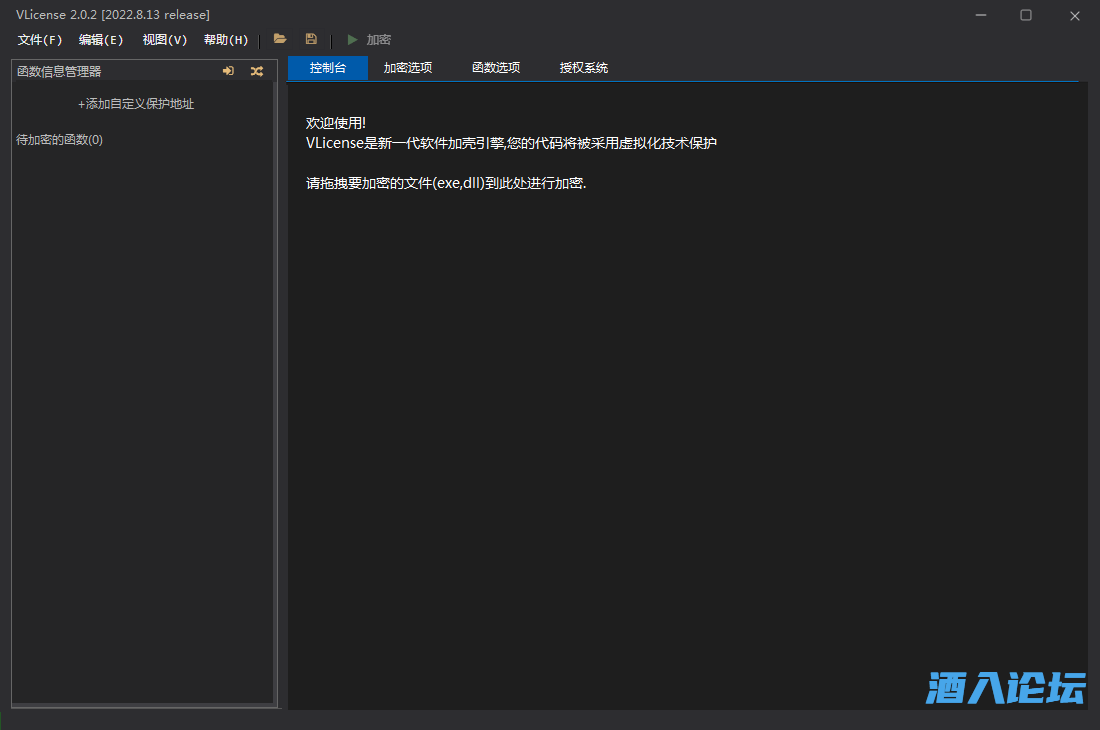The image size is (1100, 730).
Task: Click the shuffle icon in function manager header
Action: pos(257,71)
